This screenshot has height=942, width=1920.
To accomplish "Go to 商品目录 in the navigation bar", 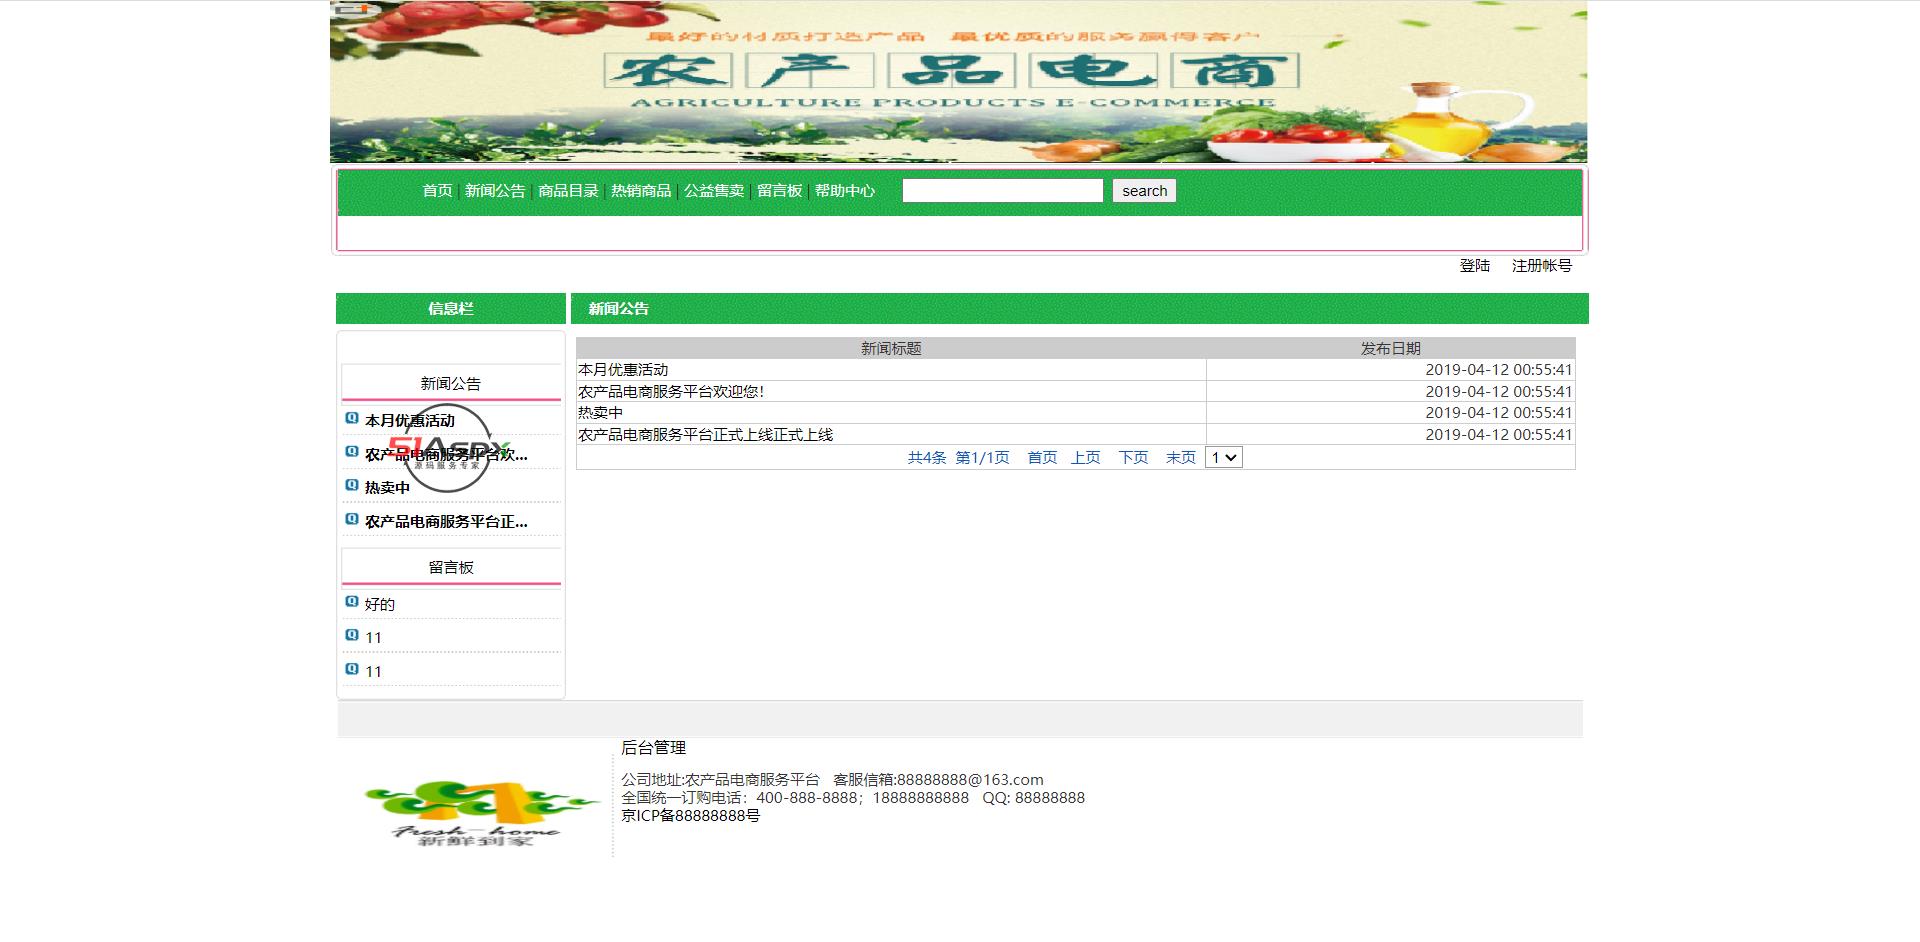I will point(568,191).
